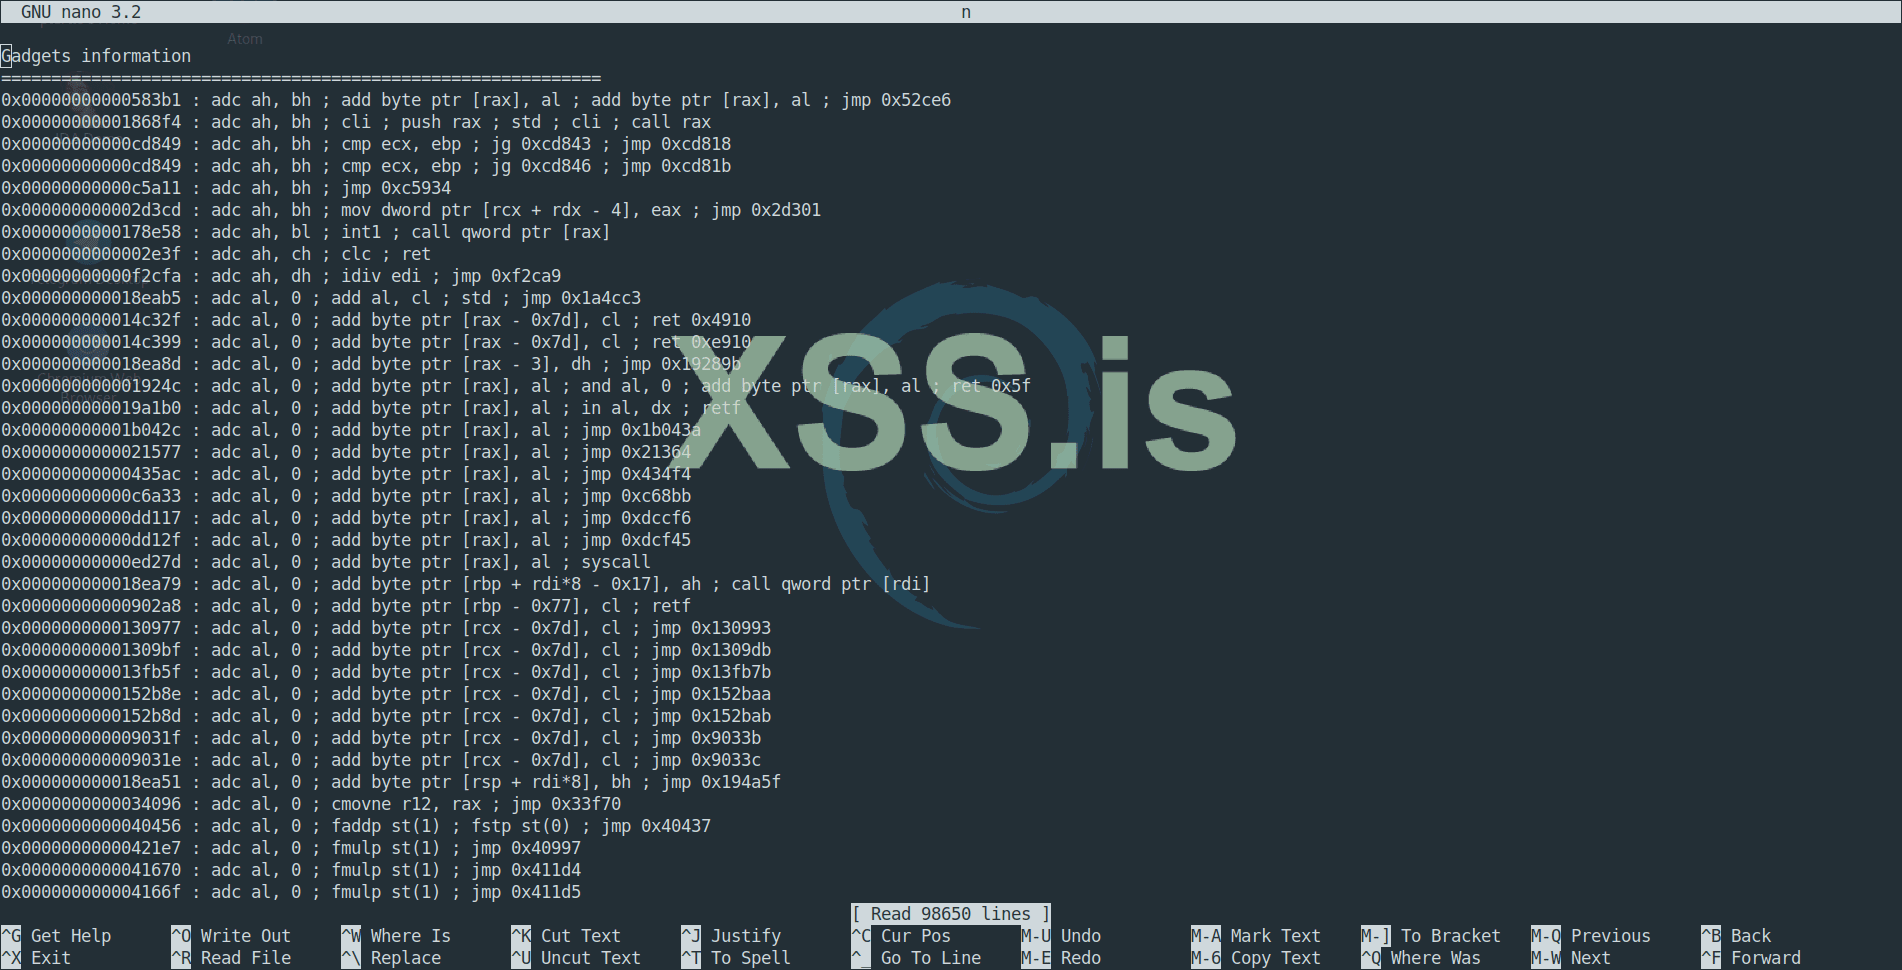1902x970 pixels.
Task: Click address 0x000000000018eab5
Action: point(91,298)
